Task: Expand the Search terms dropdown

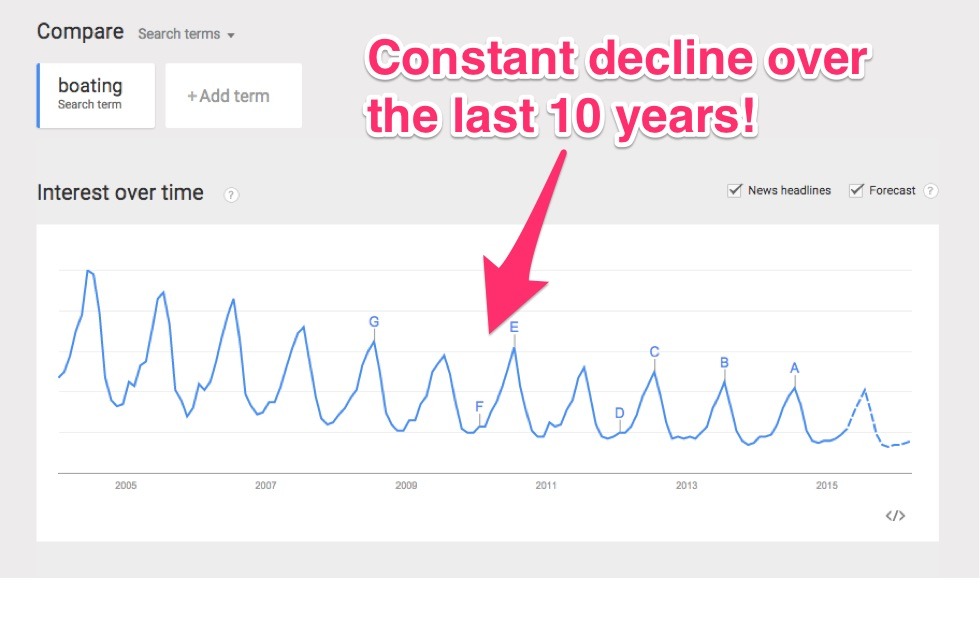Action: click(x=186, y=34)
